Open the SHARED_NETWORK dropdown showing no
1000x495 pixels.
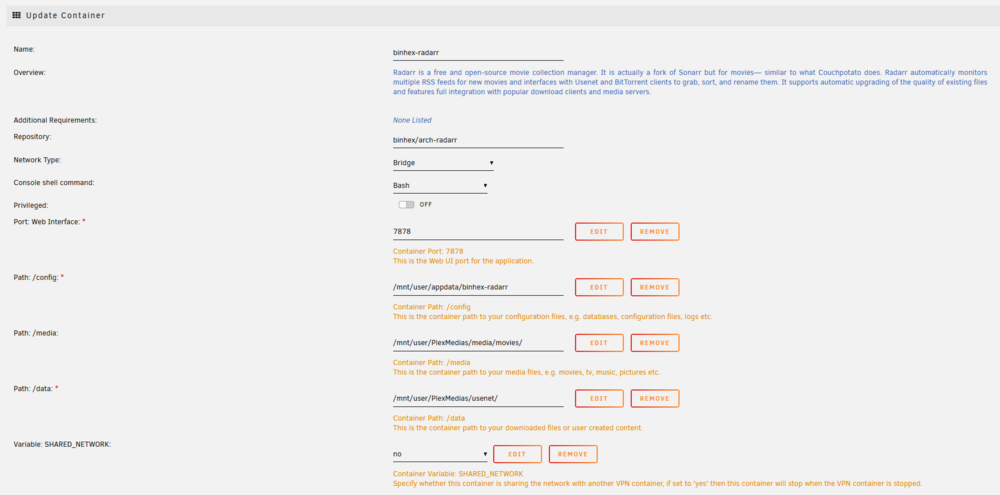tap(440, 454)
